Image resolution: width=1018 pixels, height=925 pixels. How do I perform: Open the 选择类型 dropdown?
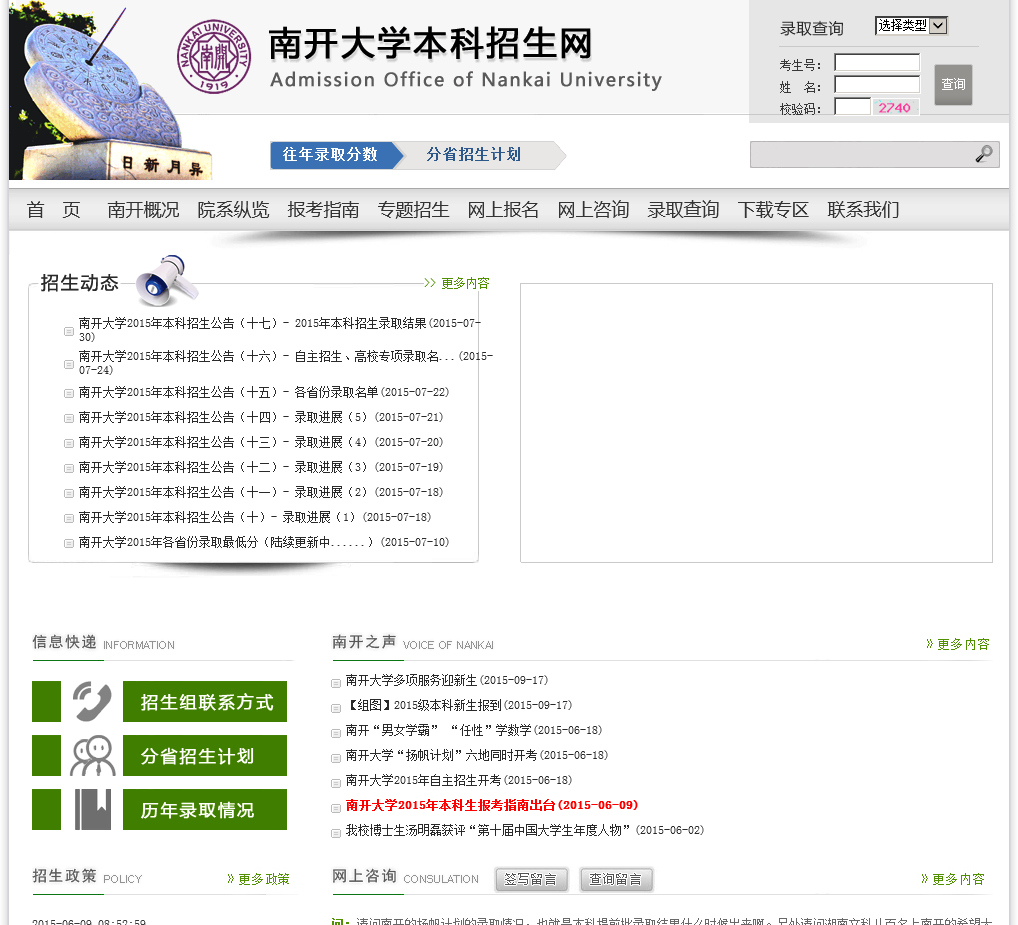(x=911, y=26)
